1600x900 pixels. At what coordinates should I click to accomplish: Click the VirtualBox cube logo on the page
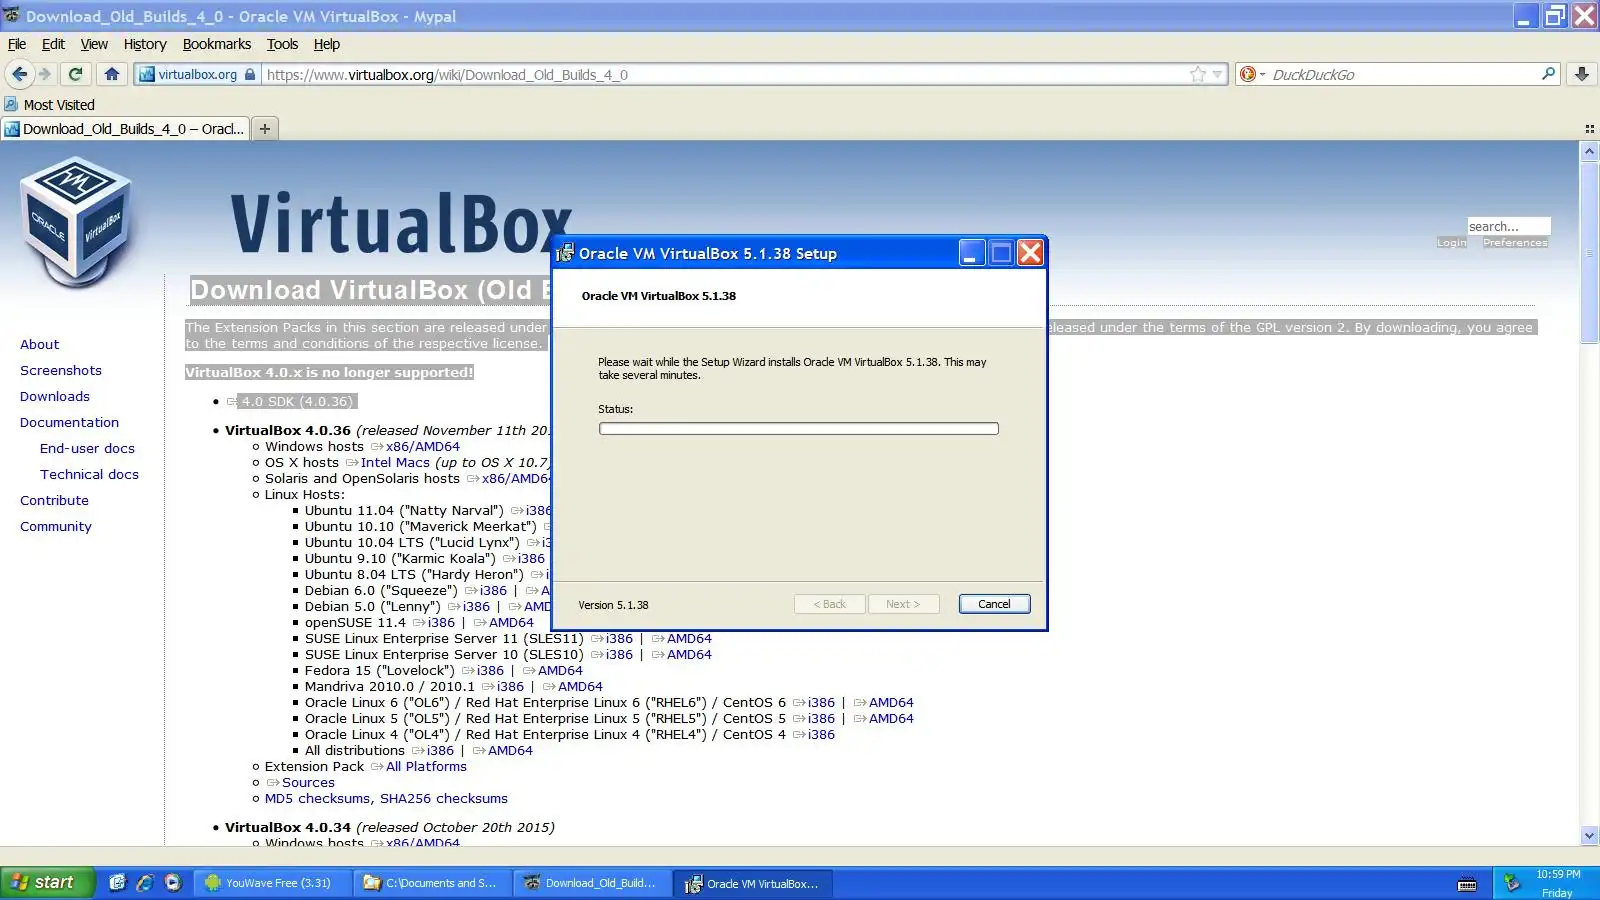76,222
